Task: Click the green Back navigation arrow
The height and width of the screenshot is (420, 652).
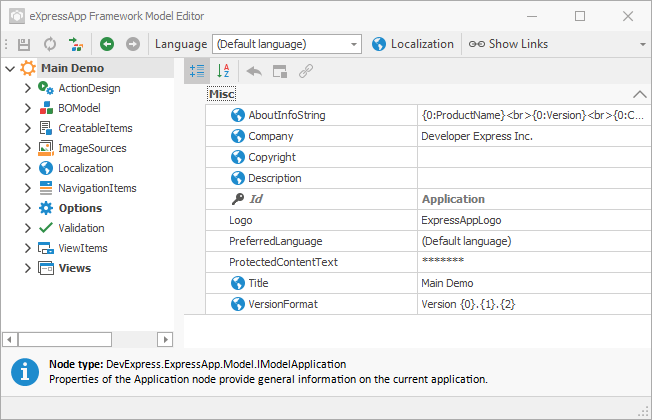Action: pos(107,44)
